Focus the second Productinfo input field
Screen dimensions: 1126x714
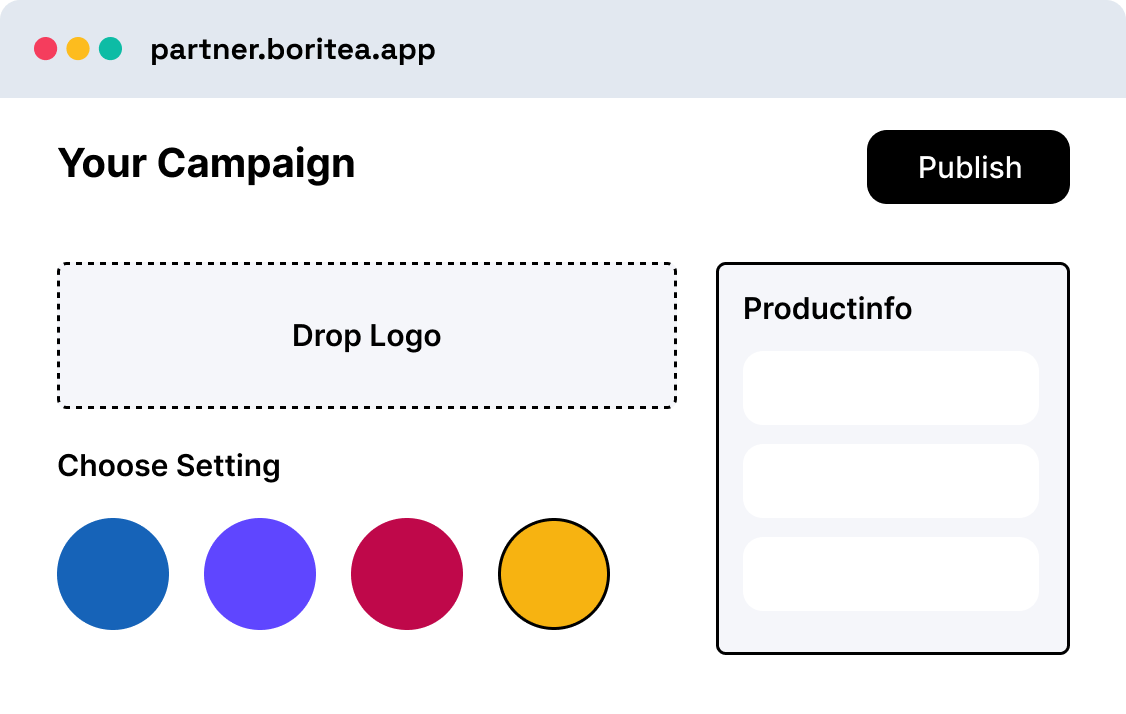(x=890, y=481)
